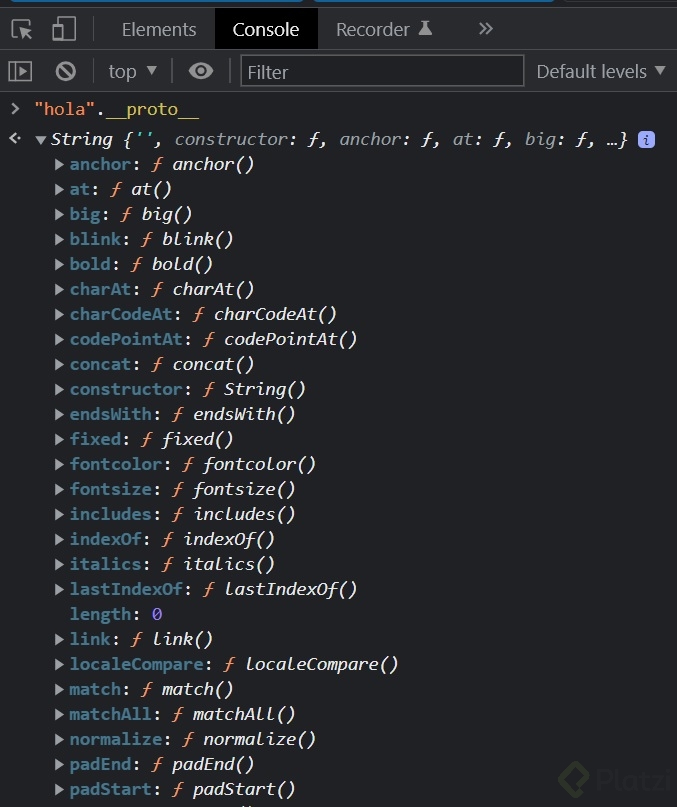Open the Recorder tab
Image resolution: width=677 pixels, height=807 pixels.
click(x=372, y=30)
